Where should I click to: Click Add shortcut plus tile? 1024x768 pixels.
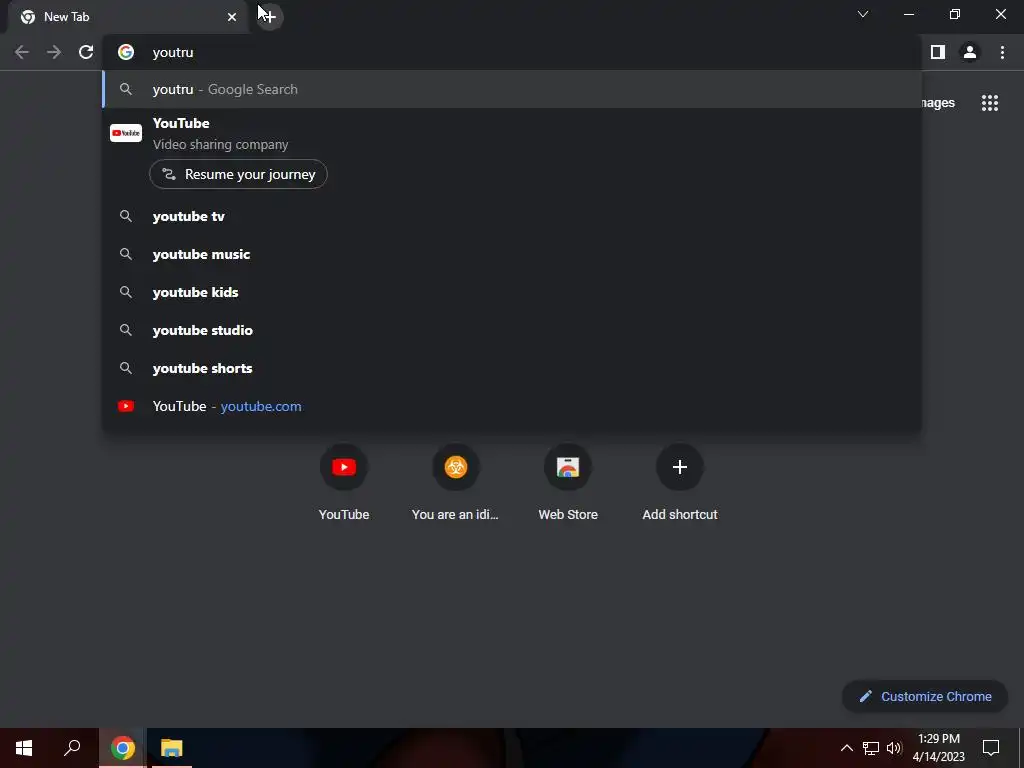(680, 483)
